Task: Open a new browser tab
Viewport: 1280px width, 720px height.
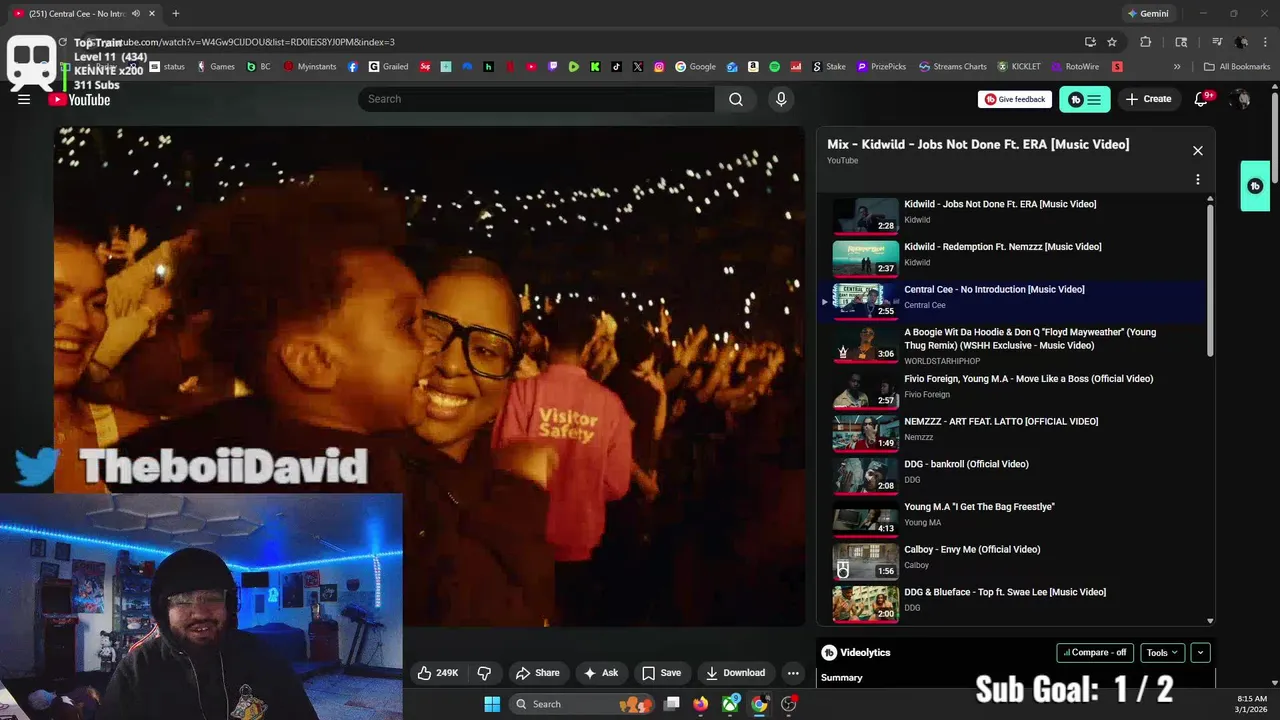Action: point(176,14)
